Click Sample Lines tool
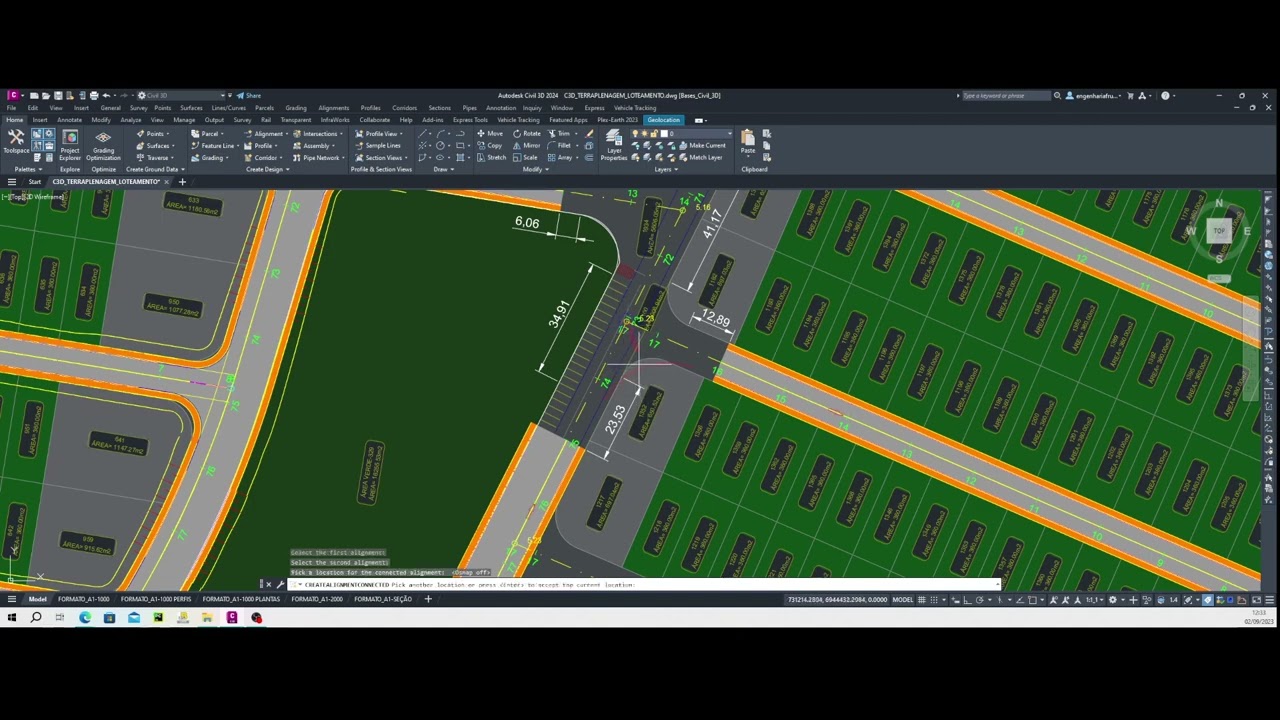The width and height of the screenshot is (1280, 720). click(x=378, y=145)
